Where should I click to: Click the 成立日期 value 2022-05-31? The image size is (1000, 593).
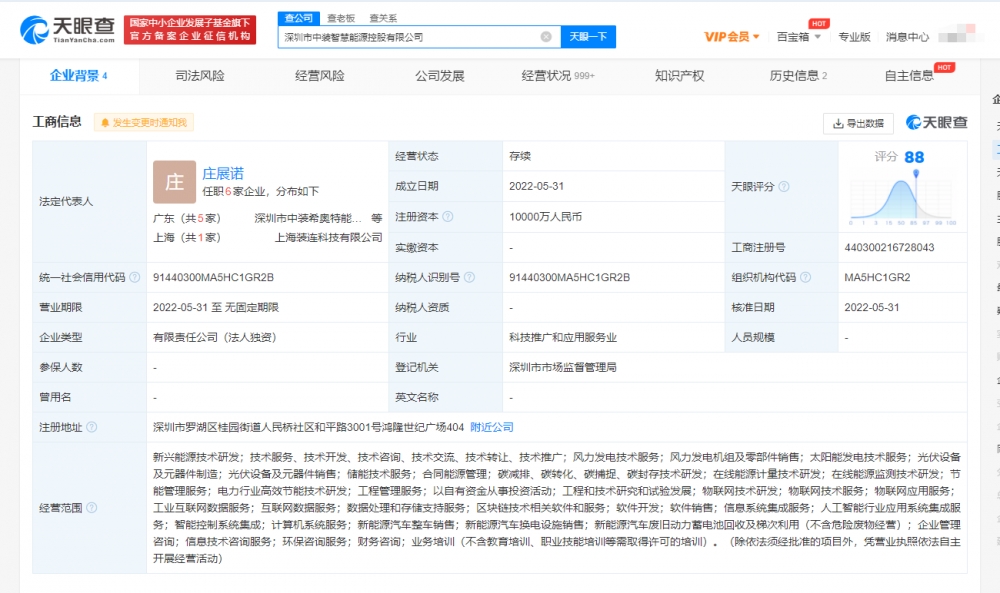click(x=536, y=186)
